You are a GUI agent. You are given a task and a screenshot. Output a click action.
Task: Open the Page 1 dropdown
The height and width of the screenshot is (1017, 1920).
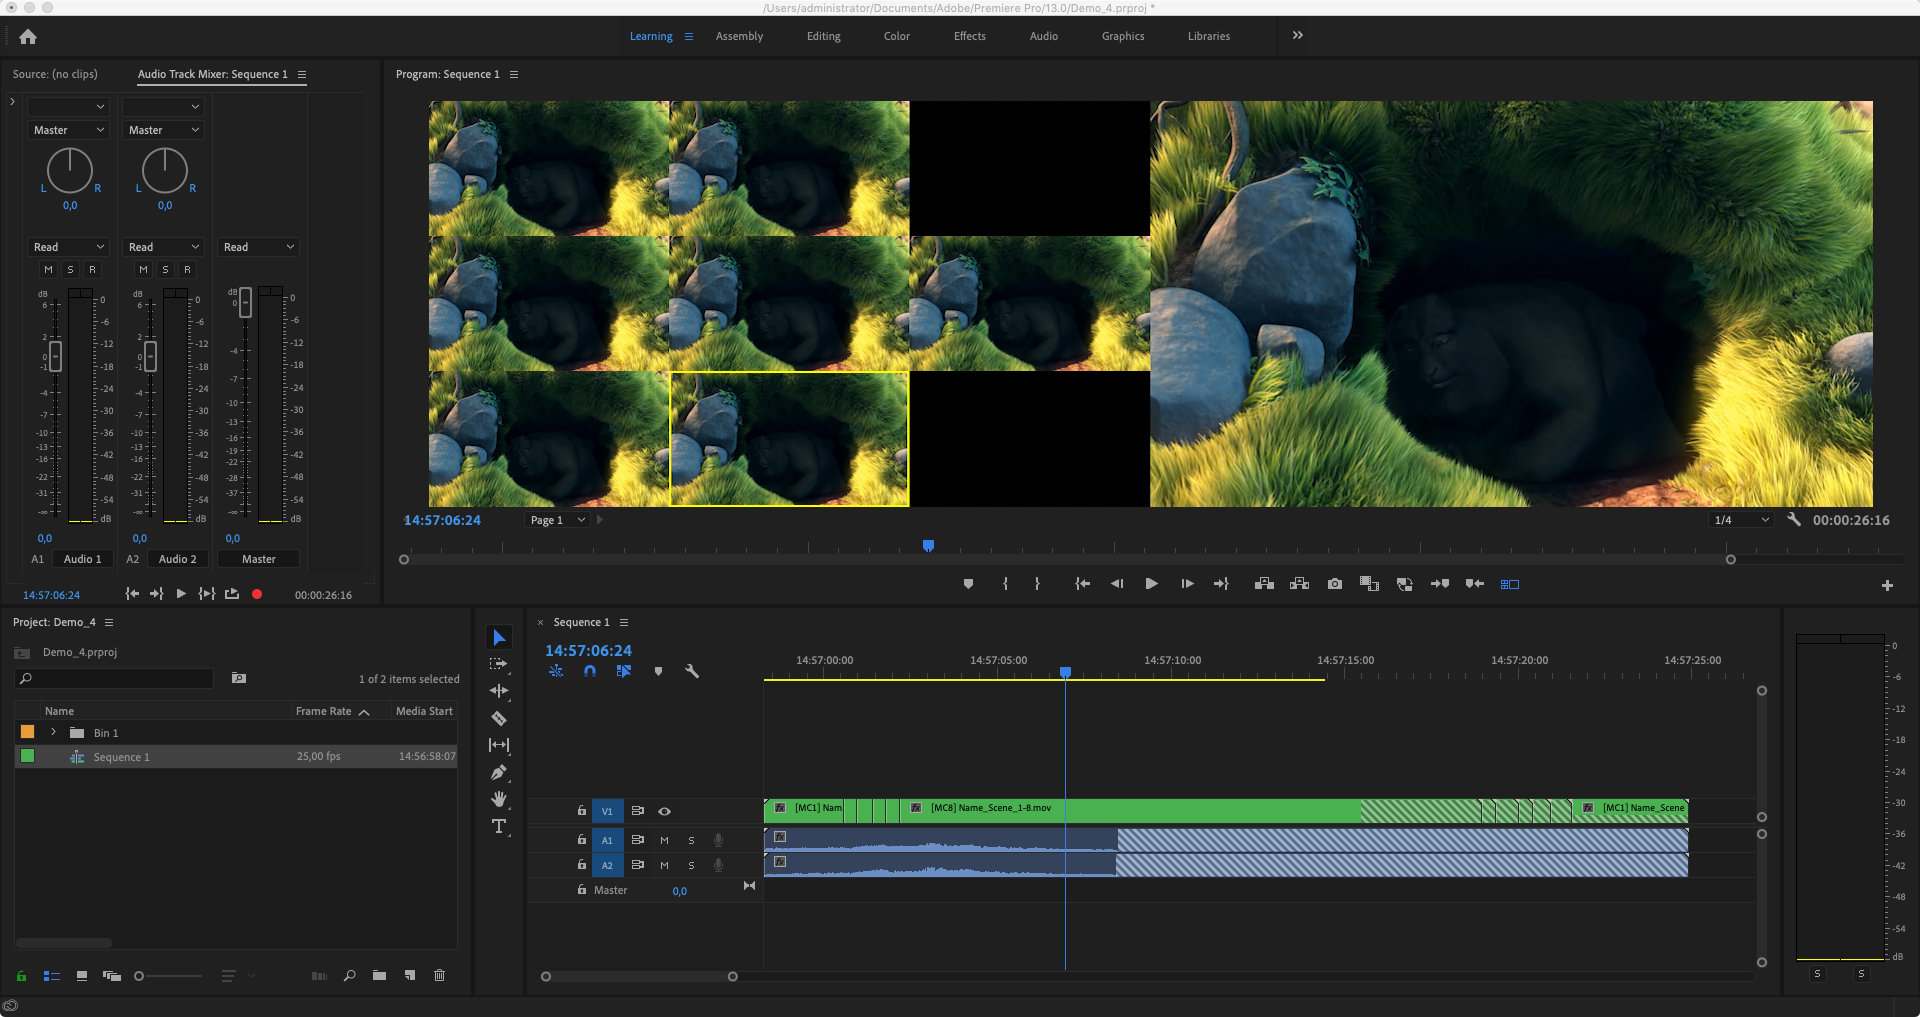557,520
